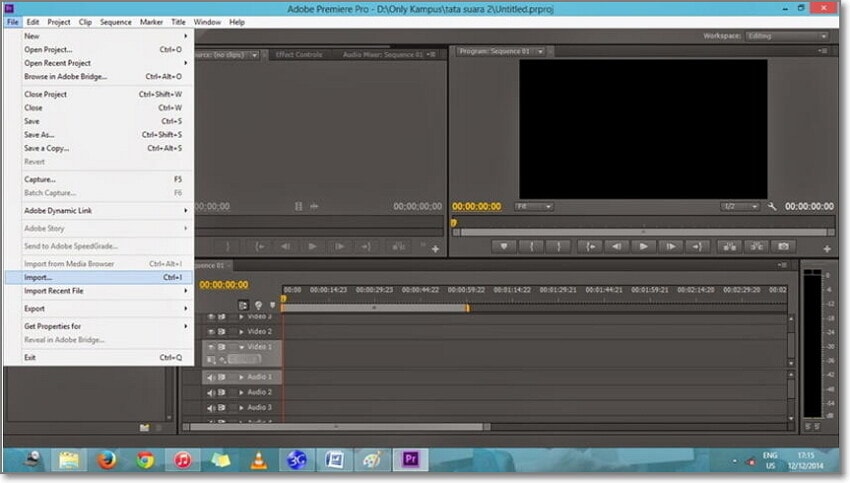
Task: Click the timeline playhead marker
Action: click(x=284, y=299)
